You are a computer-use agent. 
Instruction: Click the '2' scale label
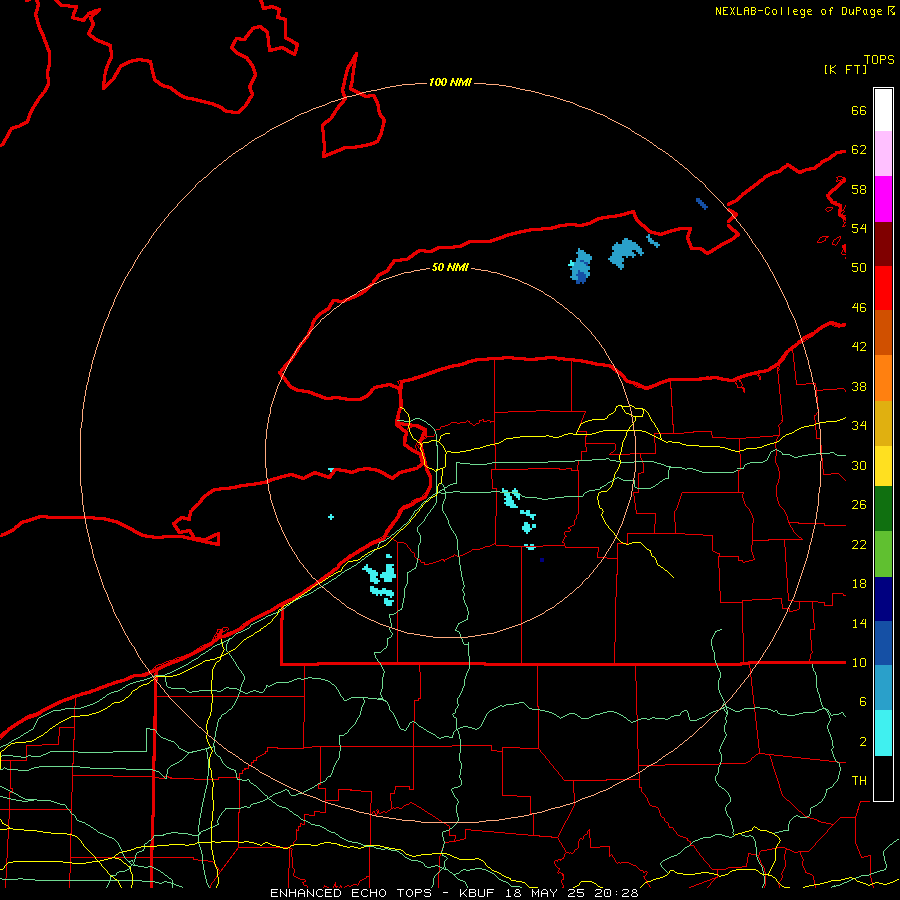point(862,742)
